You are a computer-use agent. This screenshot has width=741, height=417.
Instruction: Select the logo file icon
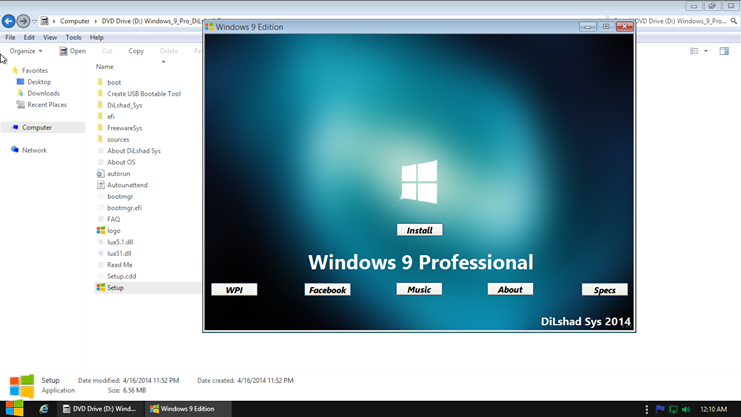(x=100, y=230)
